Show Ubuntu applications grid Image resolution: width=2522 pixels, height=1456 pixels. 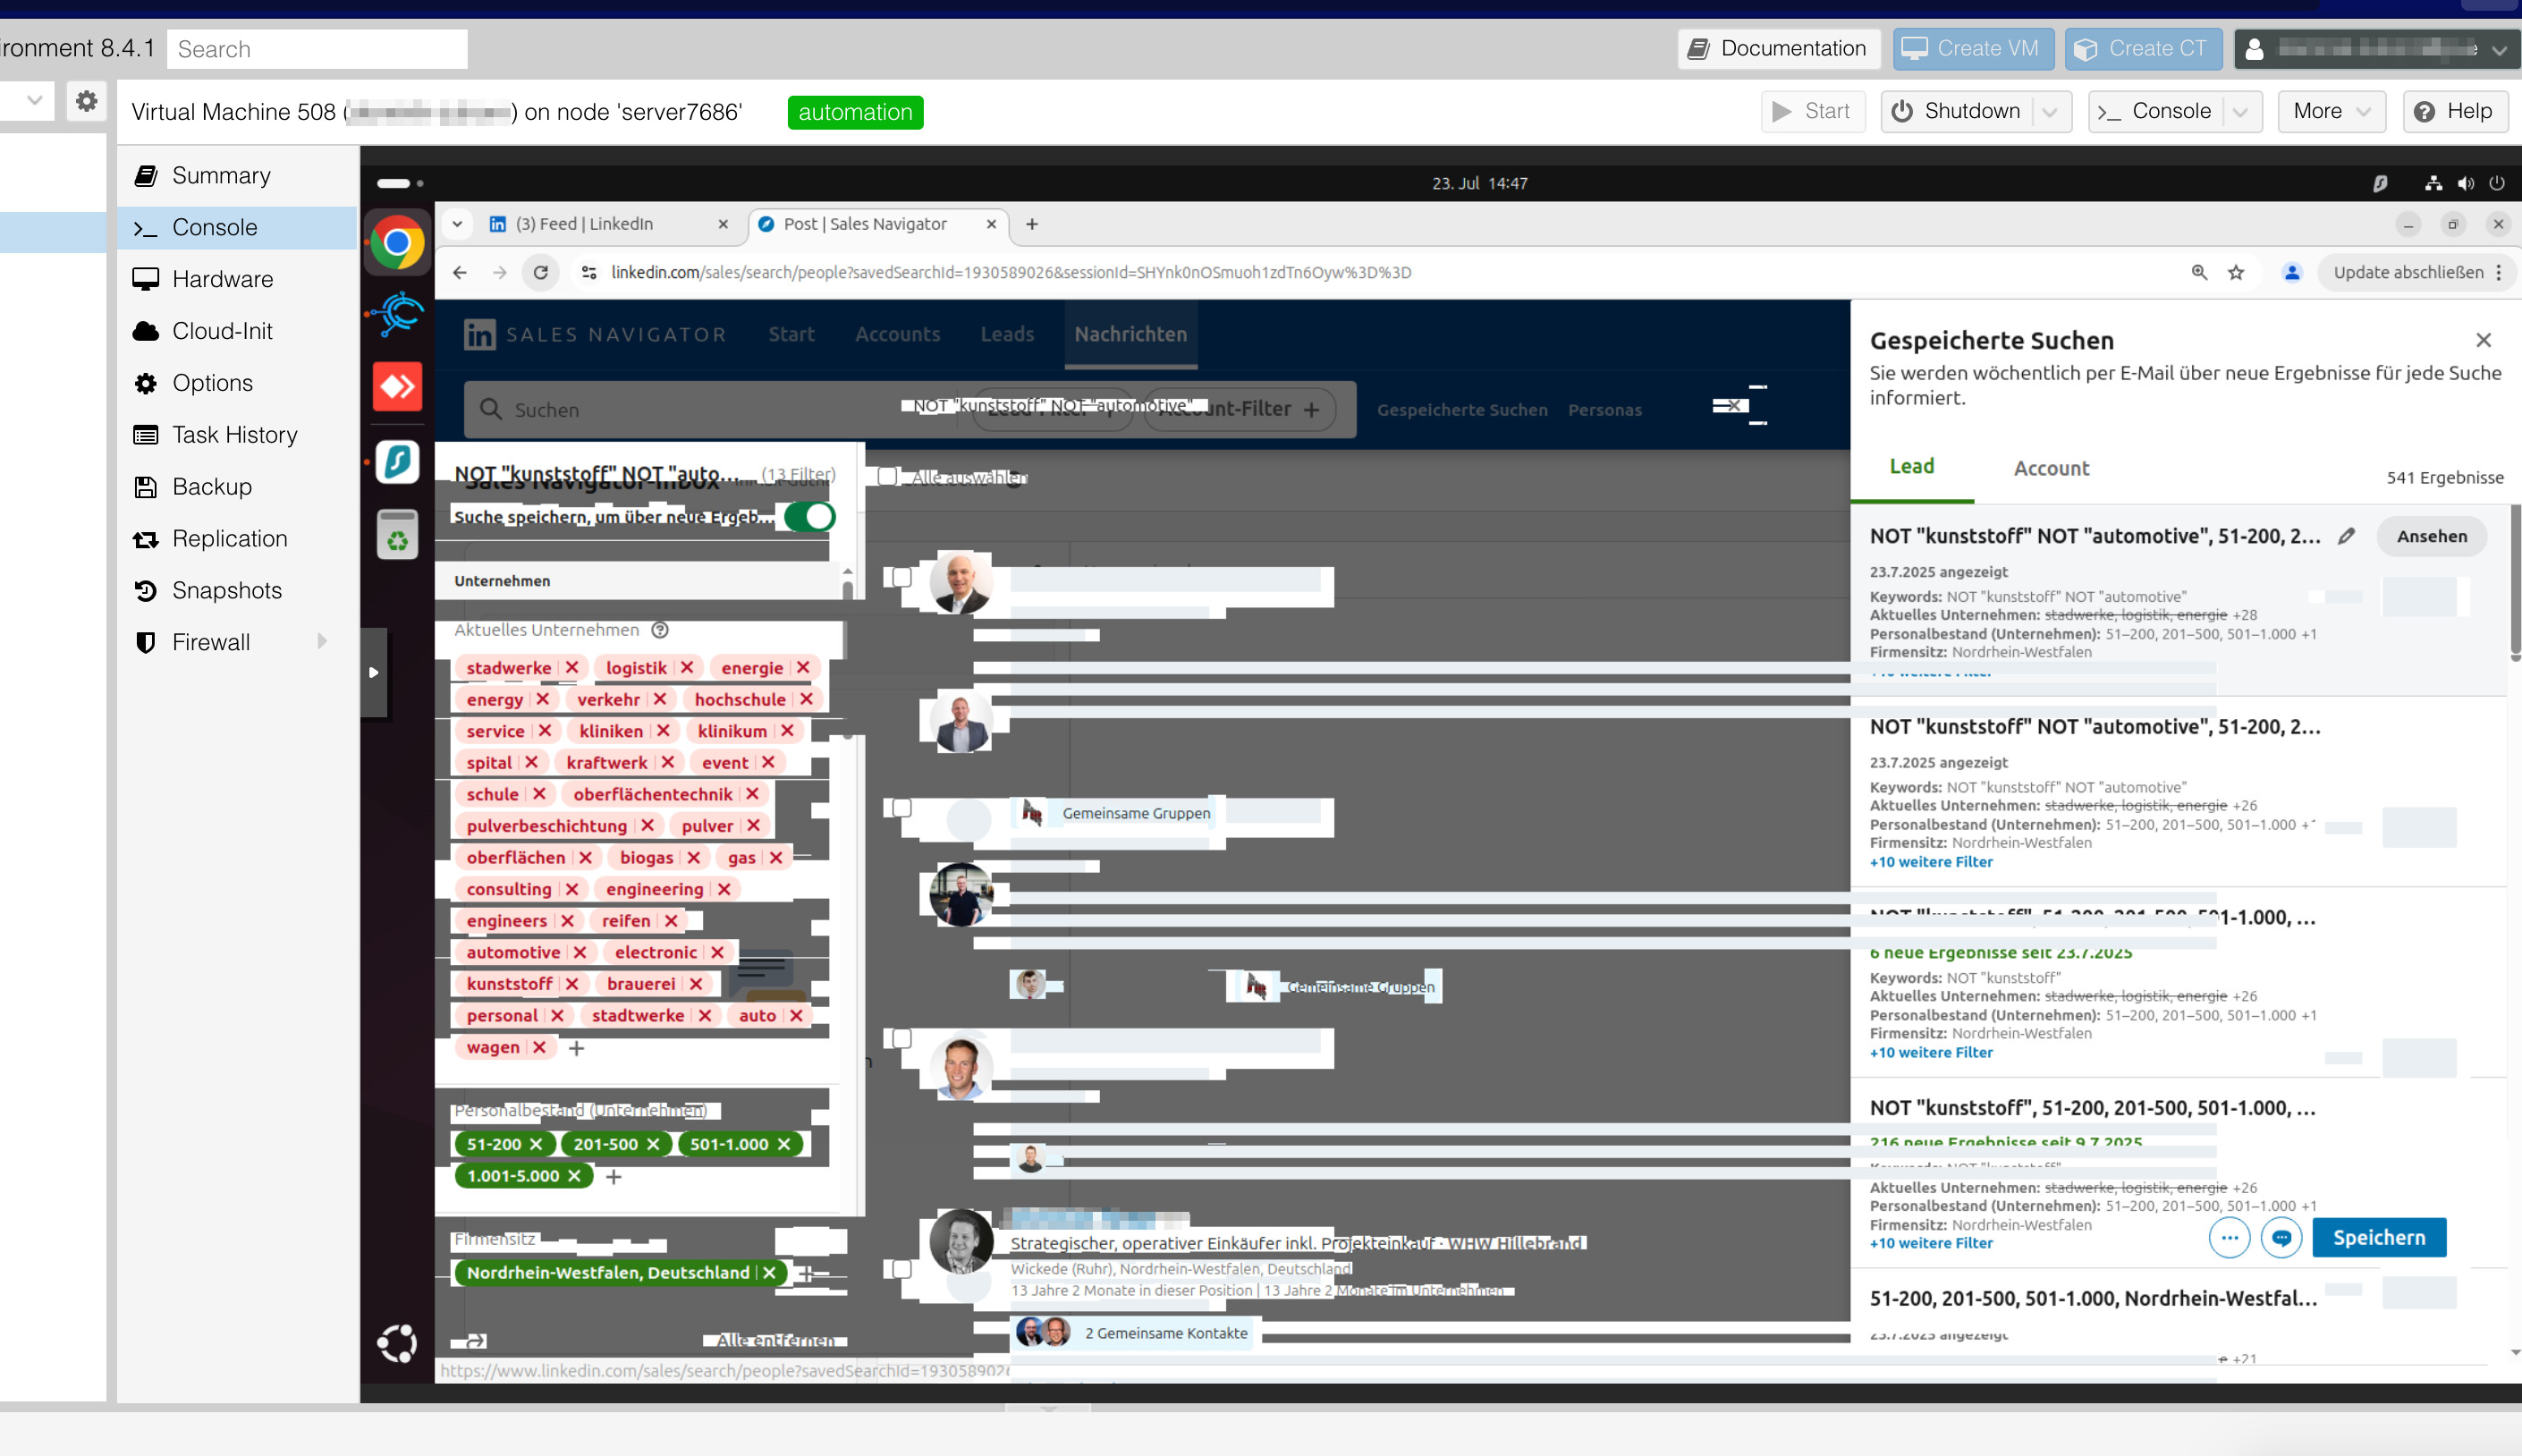[397, 1343]
